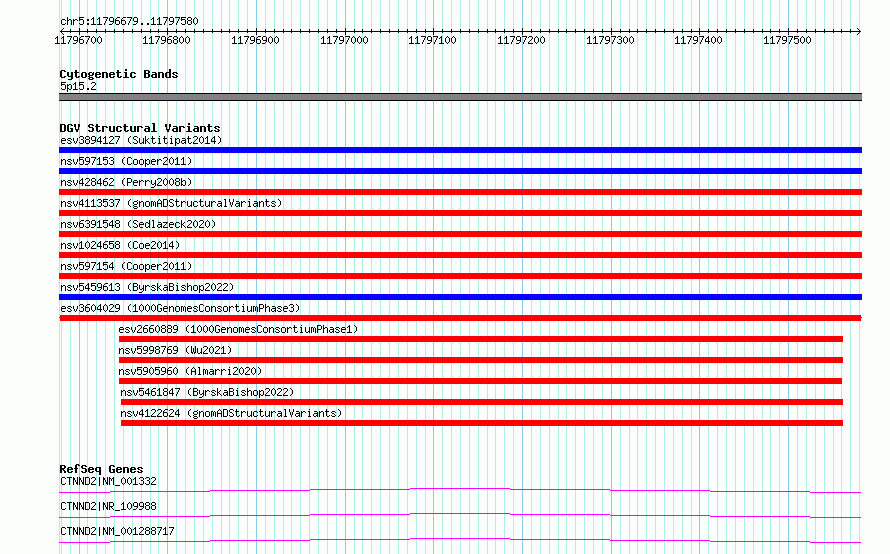Open nsv5998769 (Wu2021) variant label

(x=175, y=350)
